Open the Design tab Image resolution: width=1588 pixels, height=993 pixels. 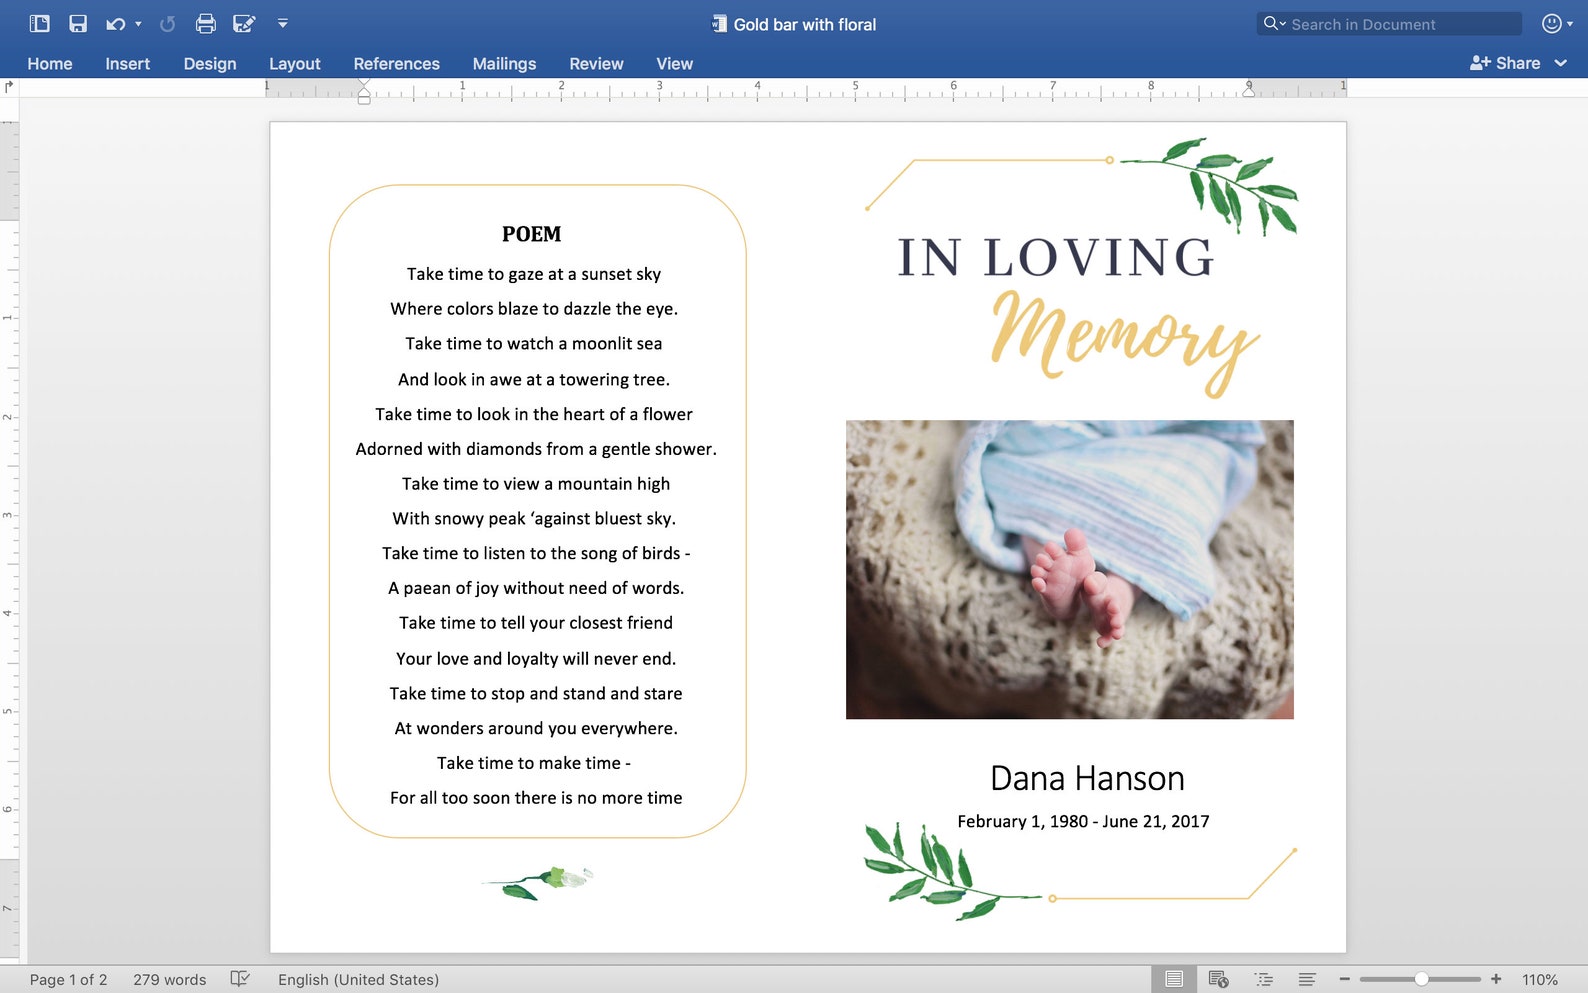coord(210,63)
